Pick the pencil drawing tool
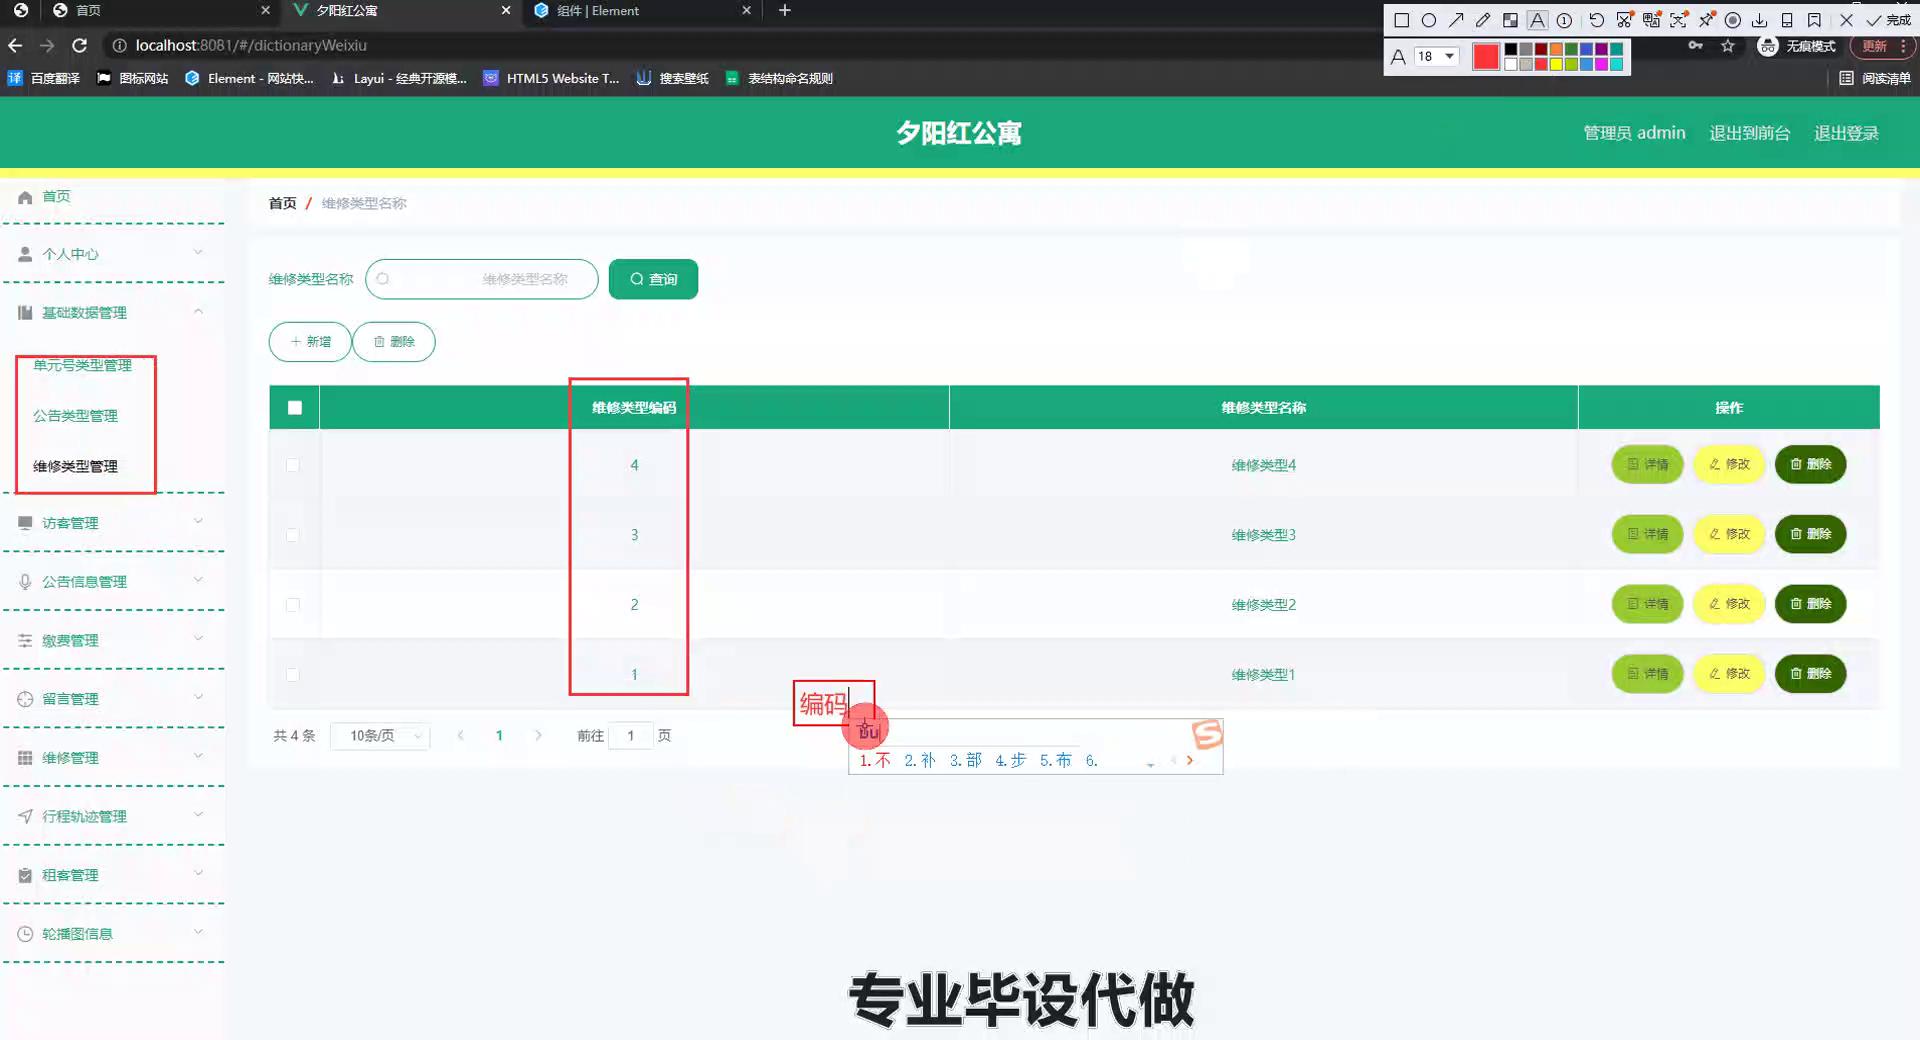 (1483, 20)
